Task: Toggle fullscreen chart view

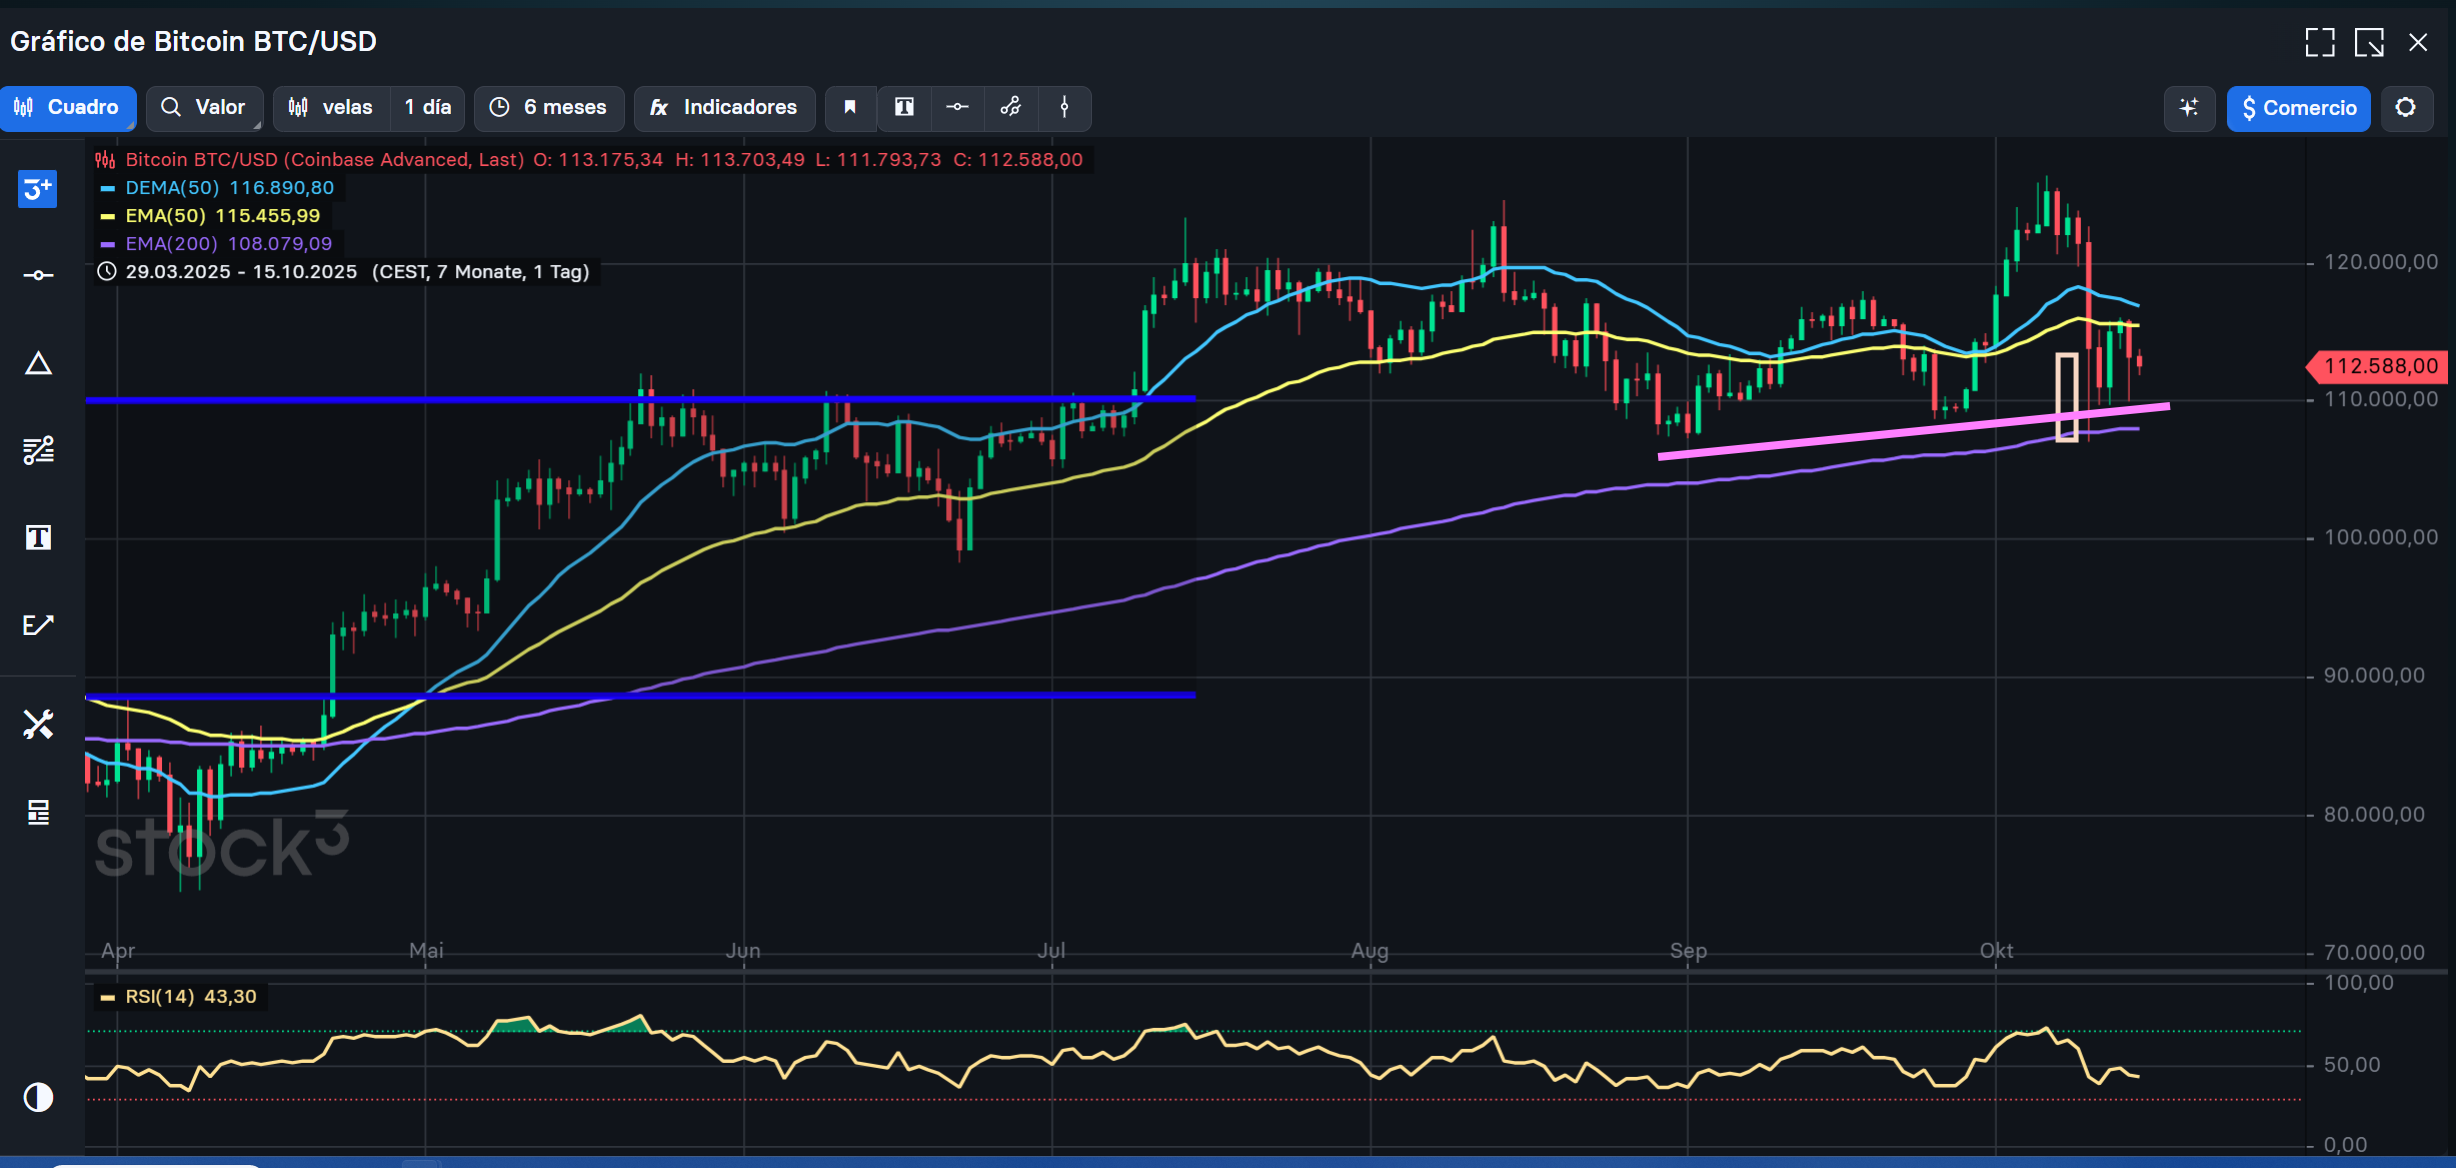Action: 2320,42
